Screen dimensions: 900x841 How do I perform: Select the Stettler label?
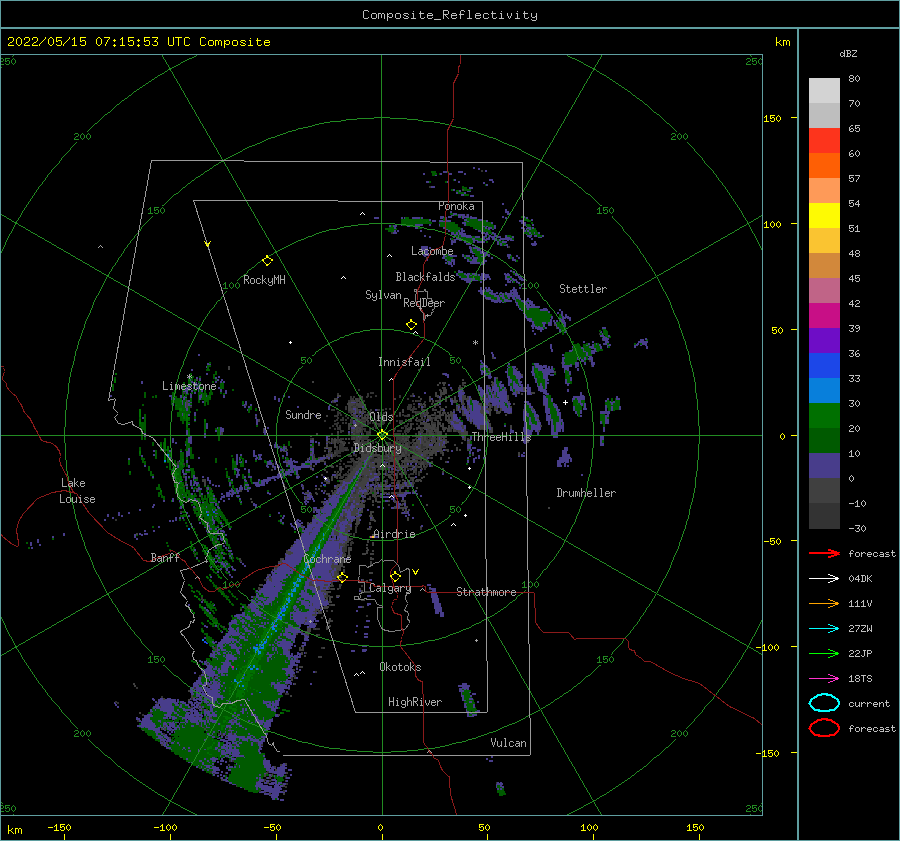[583, 289]
